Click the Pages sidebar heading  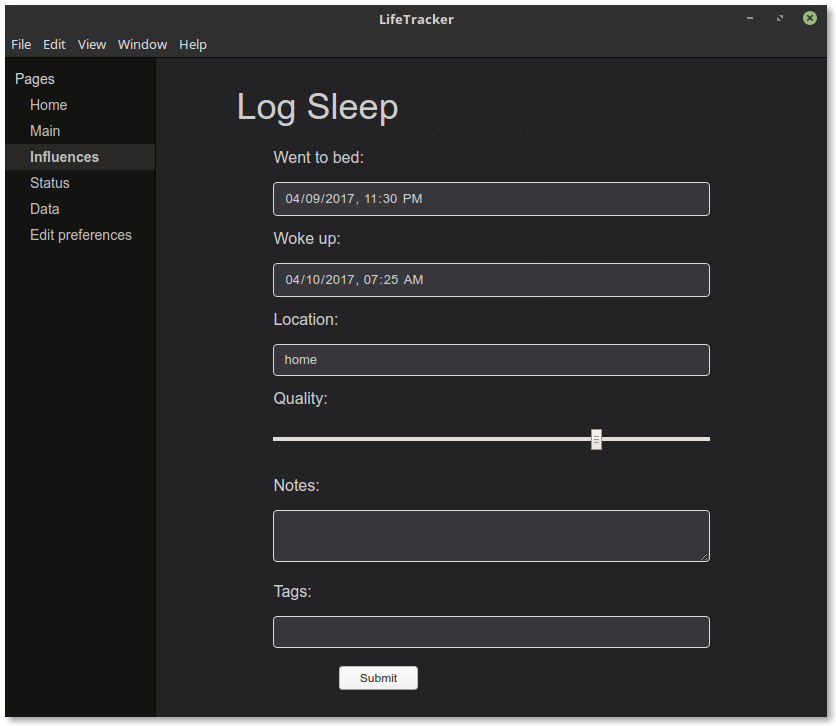(x=35, y=79)
